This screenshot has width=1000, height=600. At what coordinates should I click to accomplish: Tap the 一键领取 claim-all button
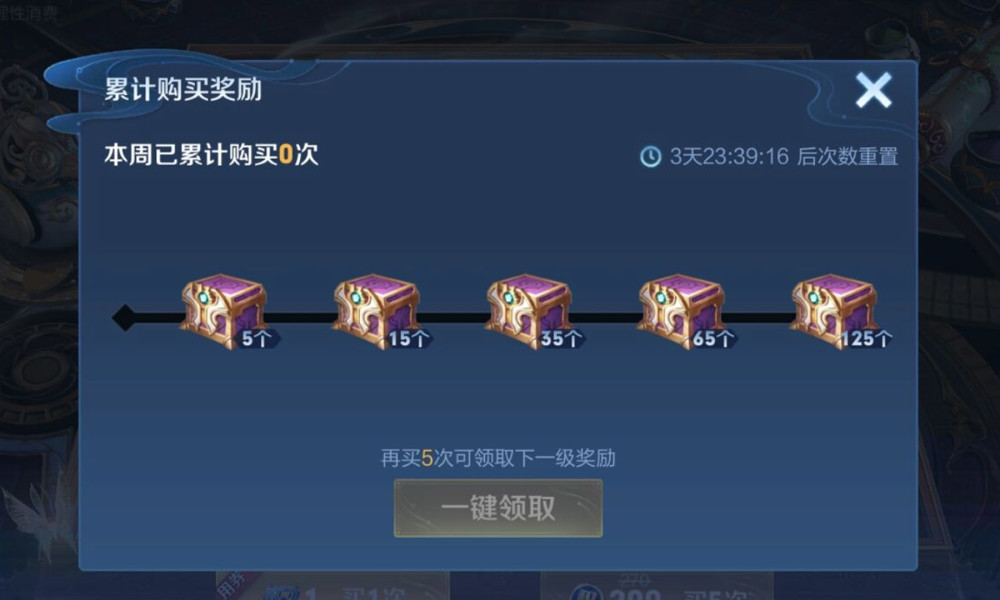[498, 508]
